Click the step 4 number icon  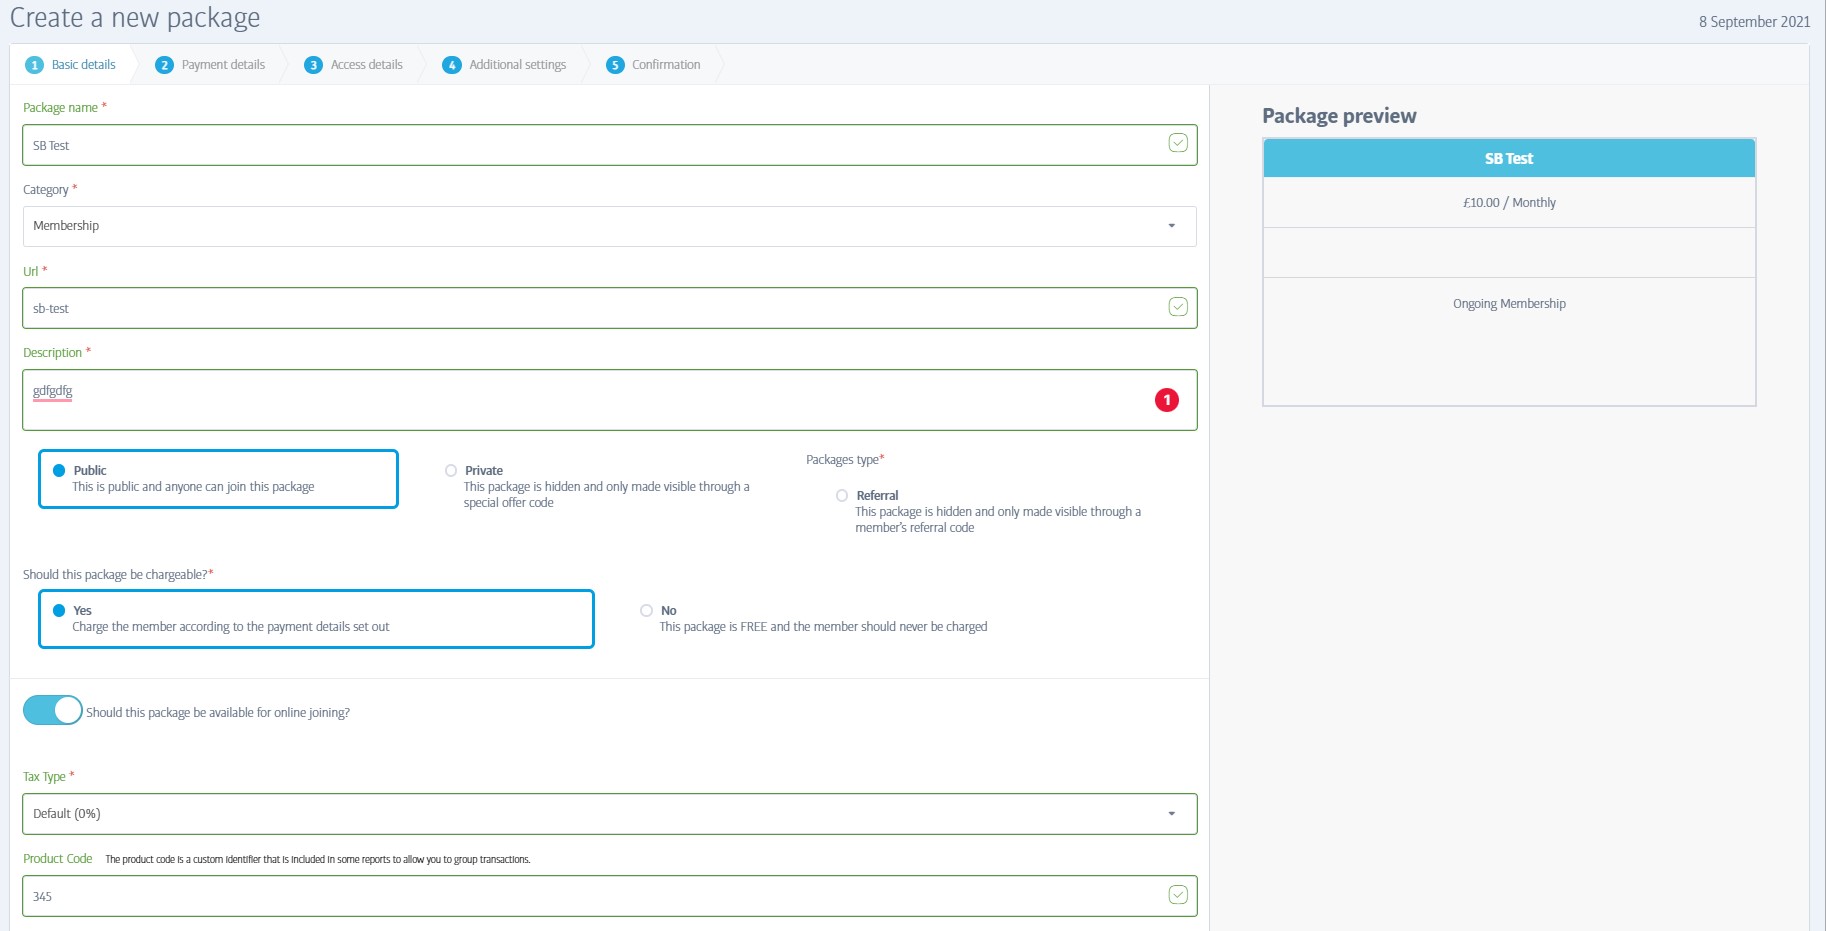[x=452, y=65]
